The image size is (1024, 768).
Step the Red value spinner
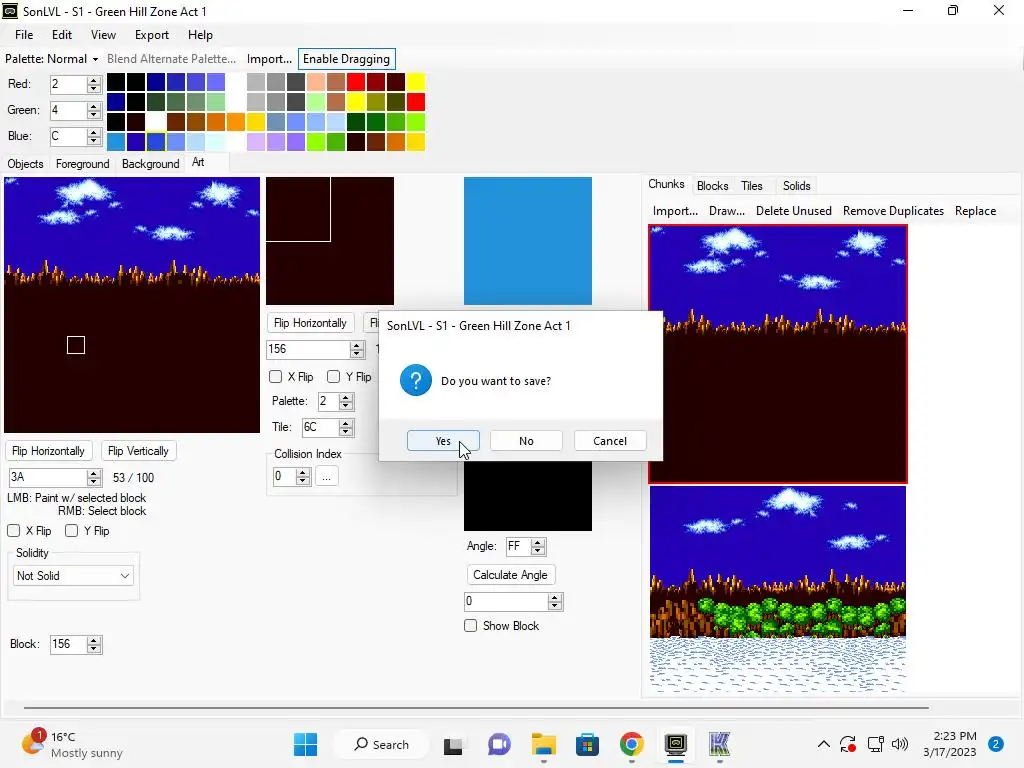click(x=94, y=84)
